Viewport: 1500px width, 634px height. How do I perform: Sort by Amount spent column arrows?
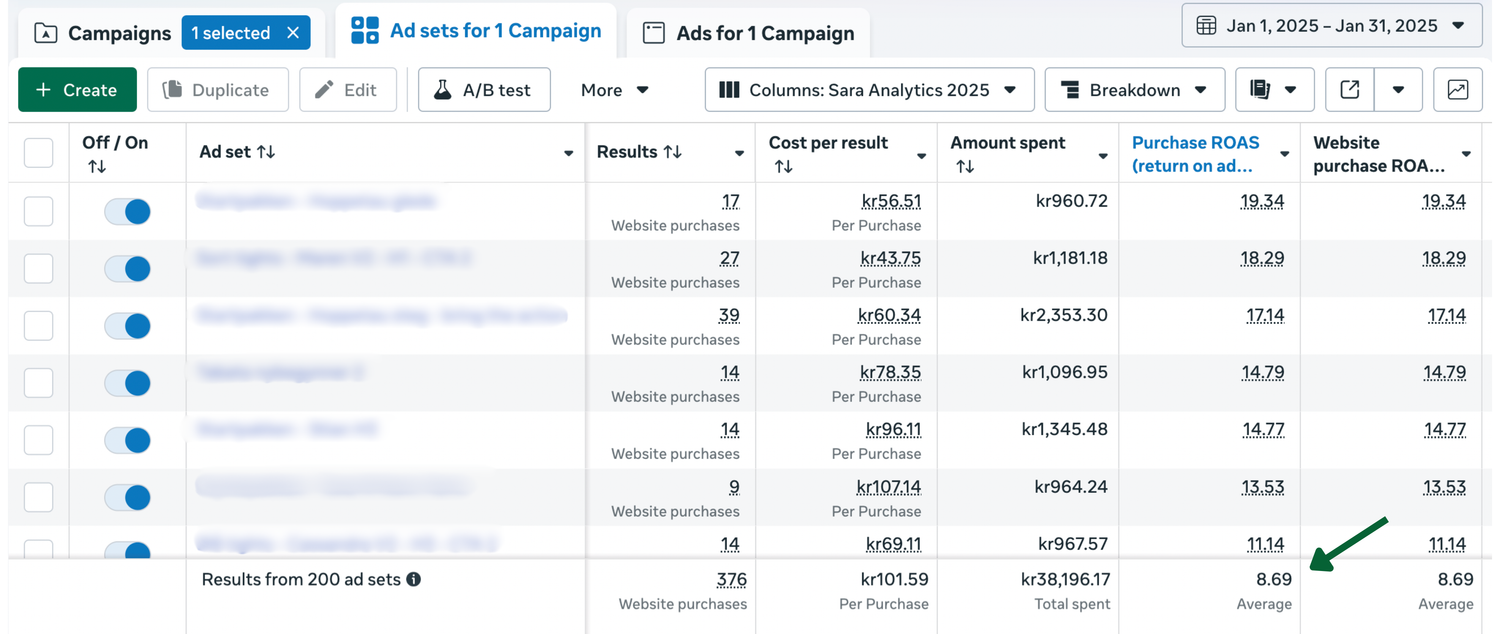(964, 167)
